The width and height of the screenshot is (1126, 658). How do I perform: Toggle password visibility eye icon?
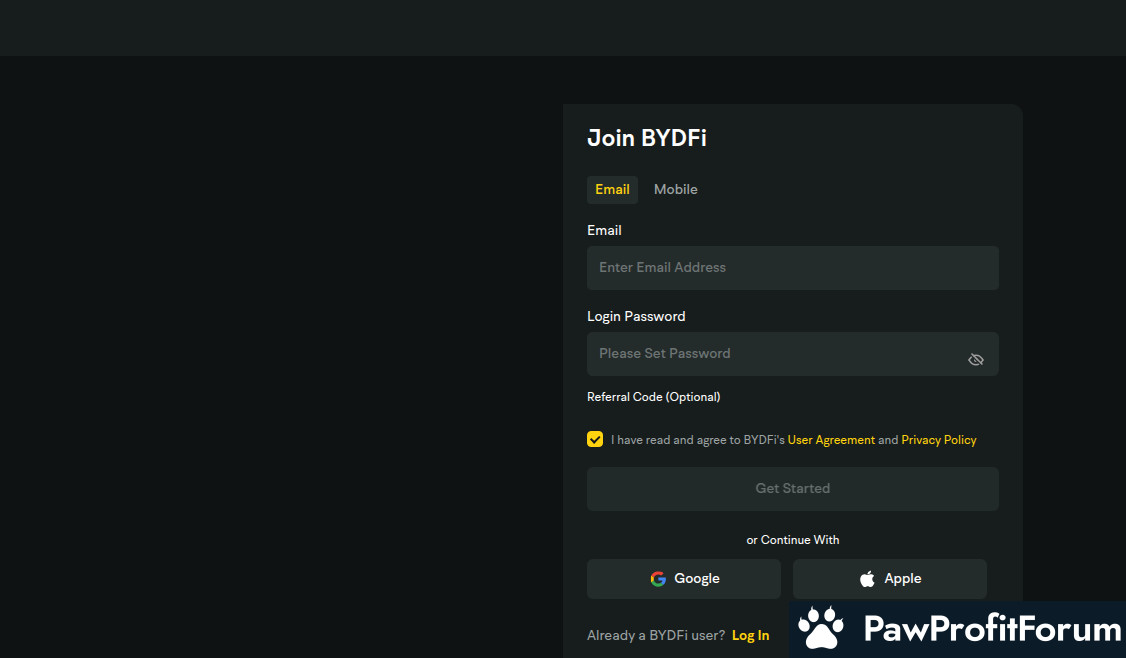(x=976, y=360)
